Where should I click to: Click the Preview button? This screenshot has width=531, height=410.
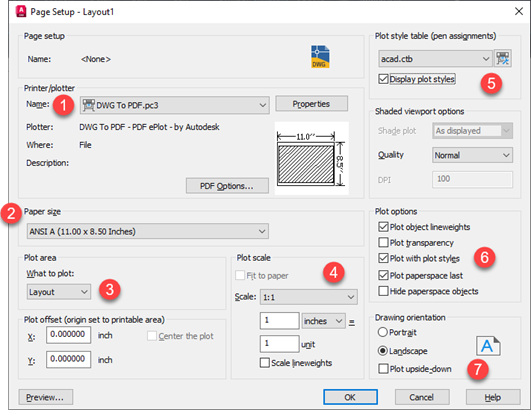(x=46, y=397)
